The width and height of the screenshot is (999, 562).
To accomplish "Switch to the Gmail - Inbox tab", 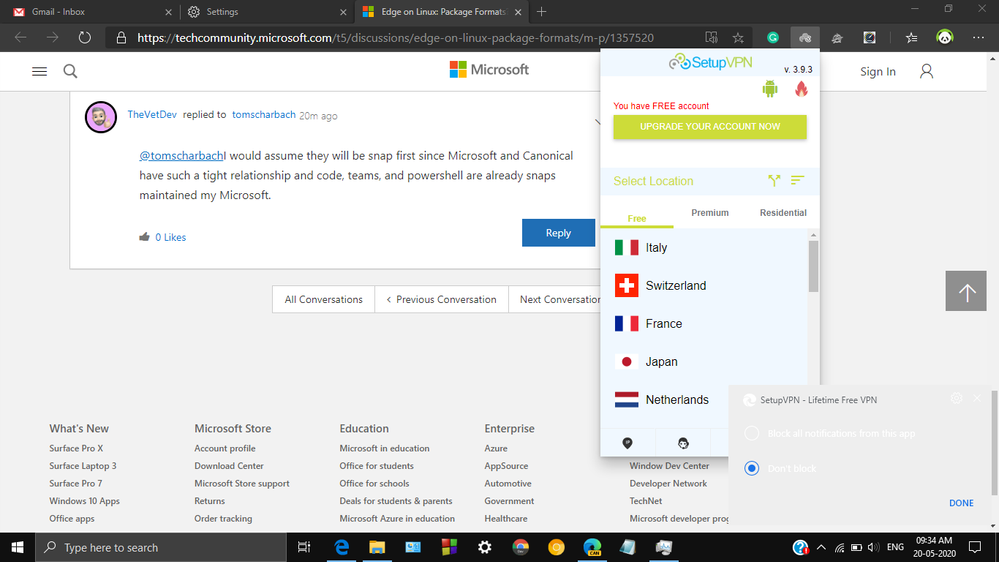I will click(x=89, y=11).
